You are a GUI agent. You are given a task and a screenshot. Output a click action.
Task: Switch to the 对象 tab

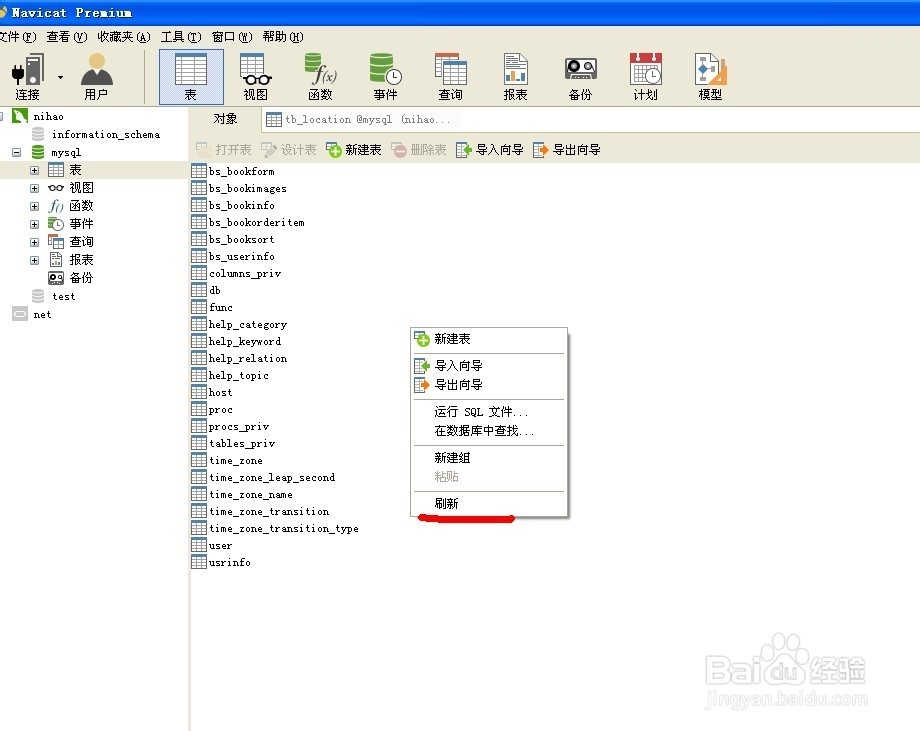click(x=225, y=119)
